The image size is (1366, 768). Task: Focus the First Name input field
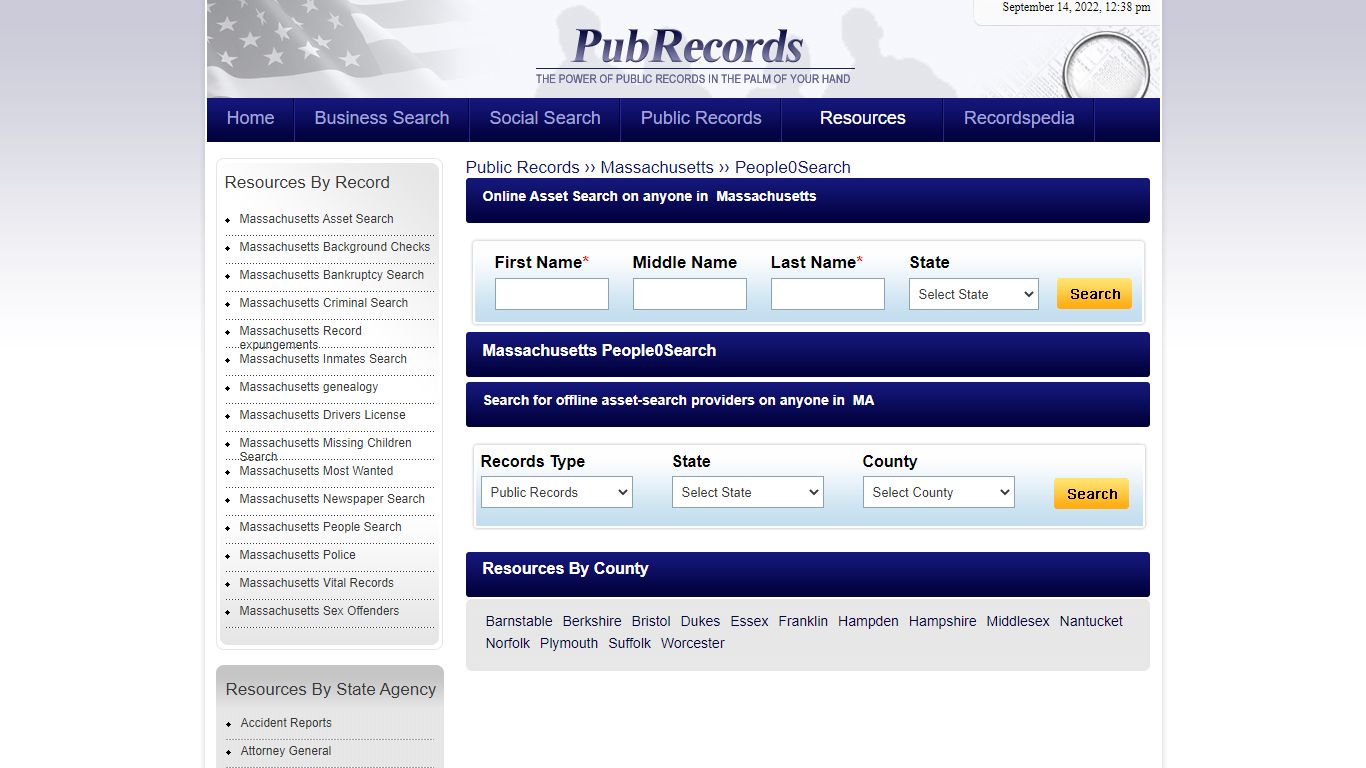[552, 294]
